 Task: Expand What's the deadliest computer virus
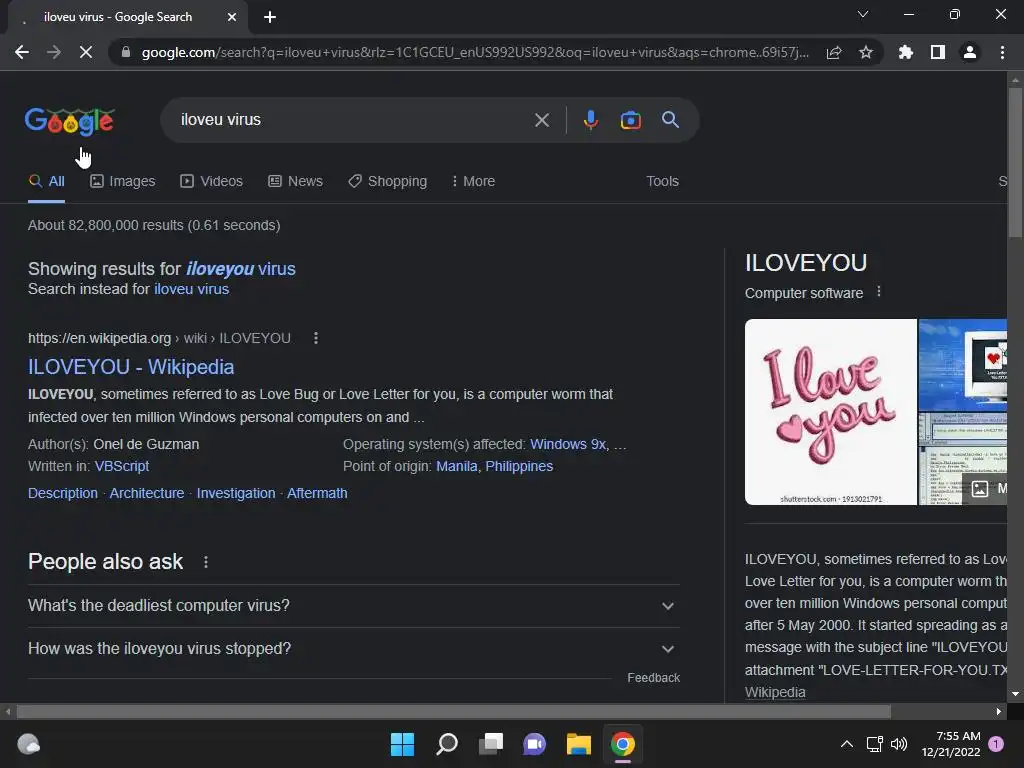click(353, 605)
